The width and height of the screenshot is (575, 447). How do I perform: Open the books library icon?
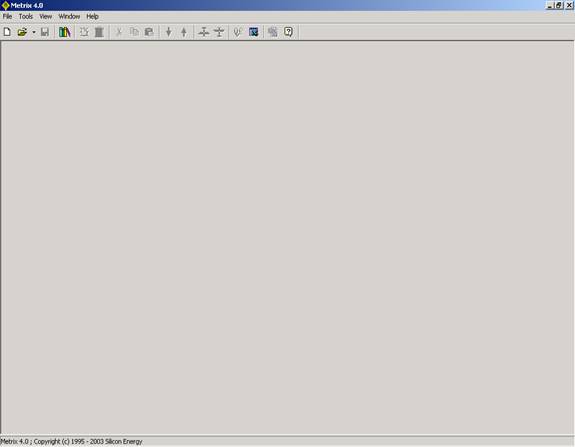(65, 32)
